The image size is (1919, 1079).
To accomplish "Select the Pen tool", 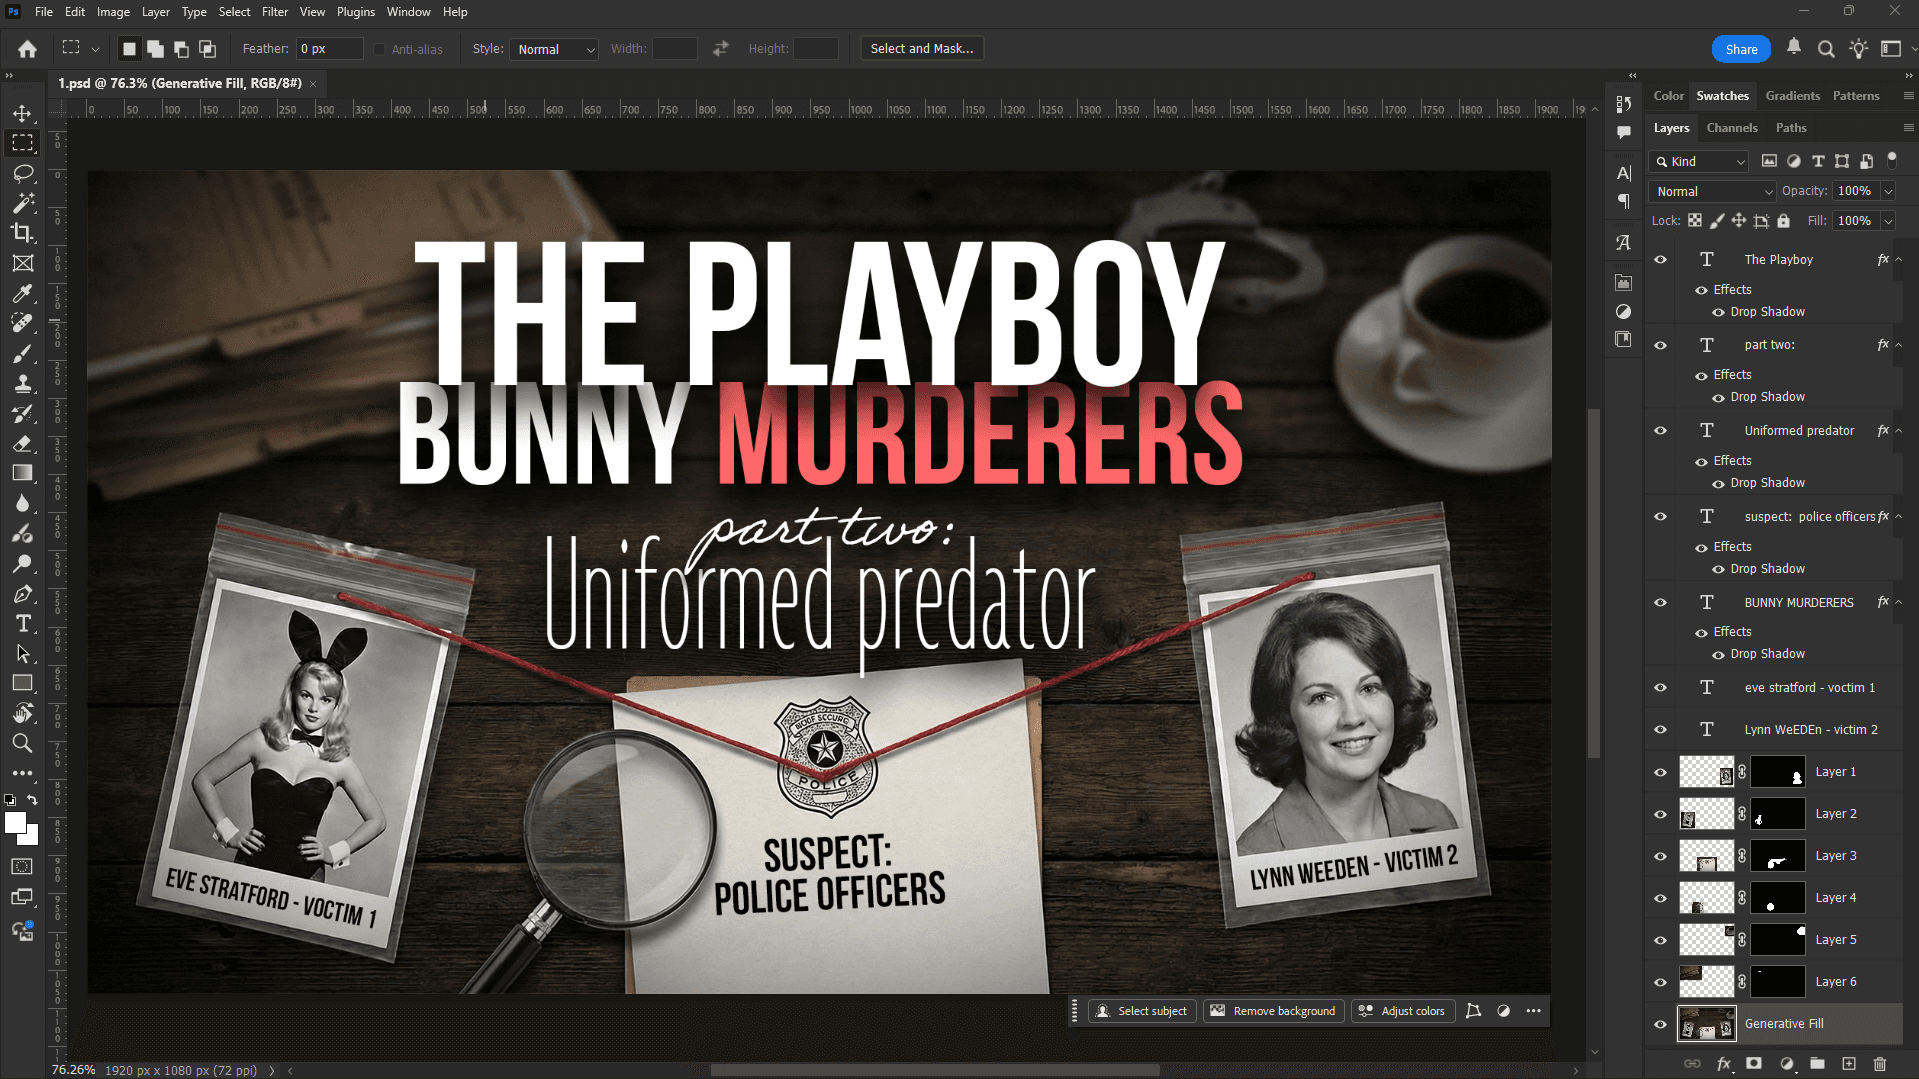I will coord(22,594).
